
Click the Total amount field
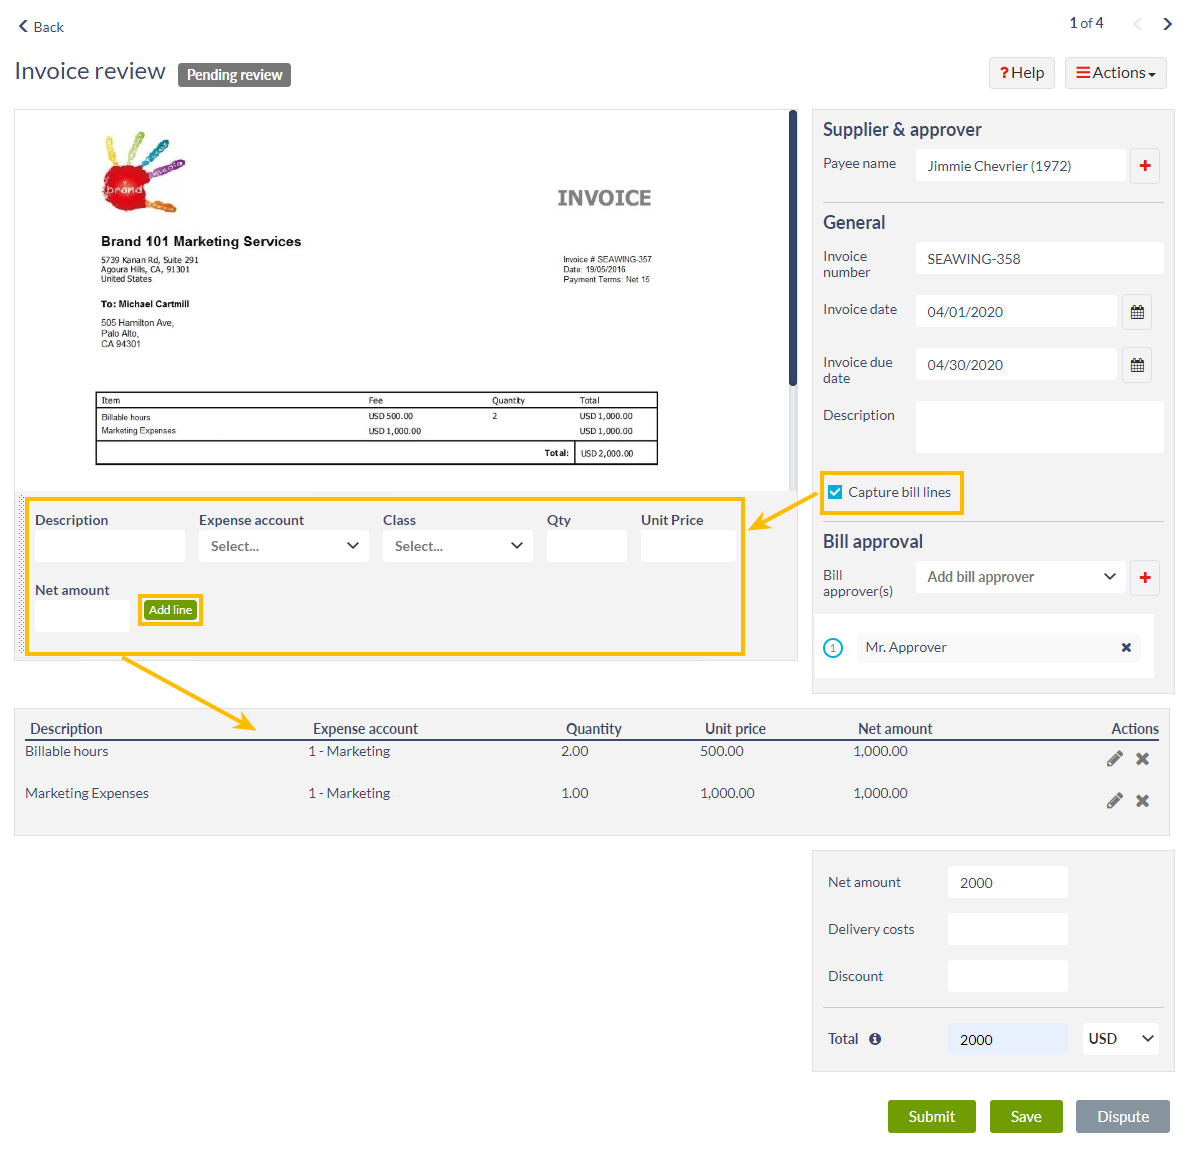(x=1007, y=1039)
